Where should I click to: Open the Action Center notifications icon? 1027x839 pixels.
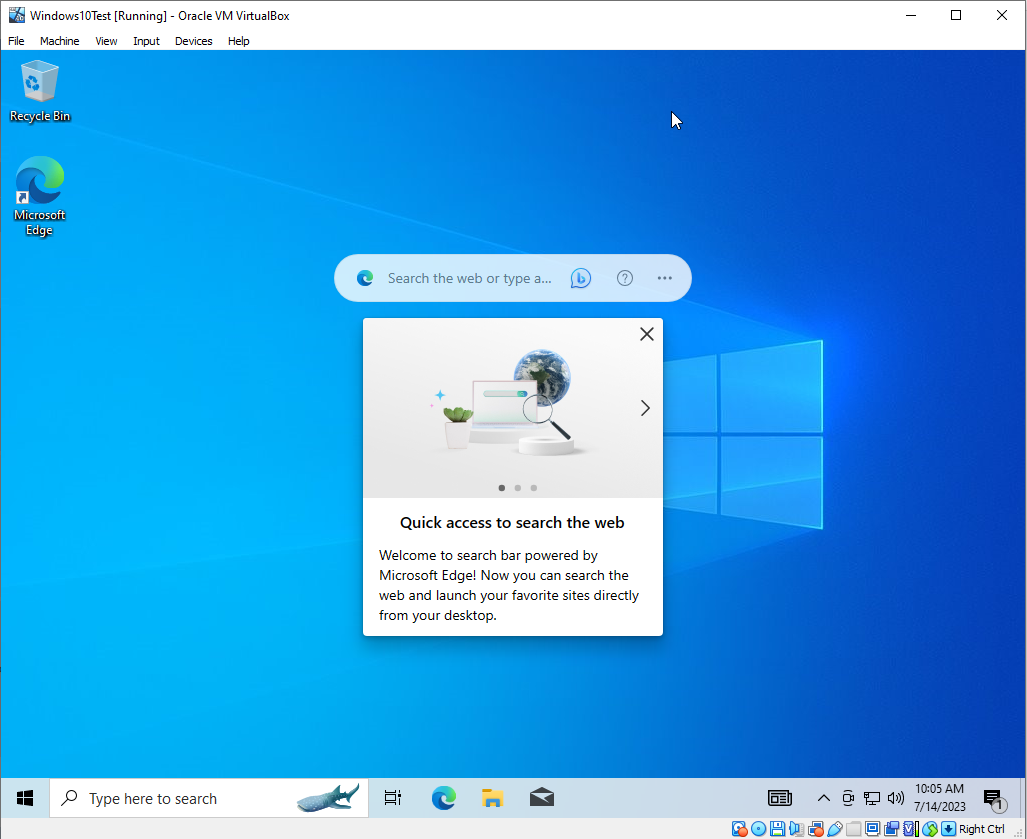994,798
